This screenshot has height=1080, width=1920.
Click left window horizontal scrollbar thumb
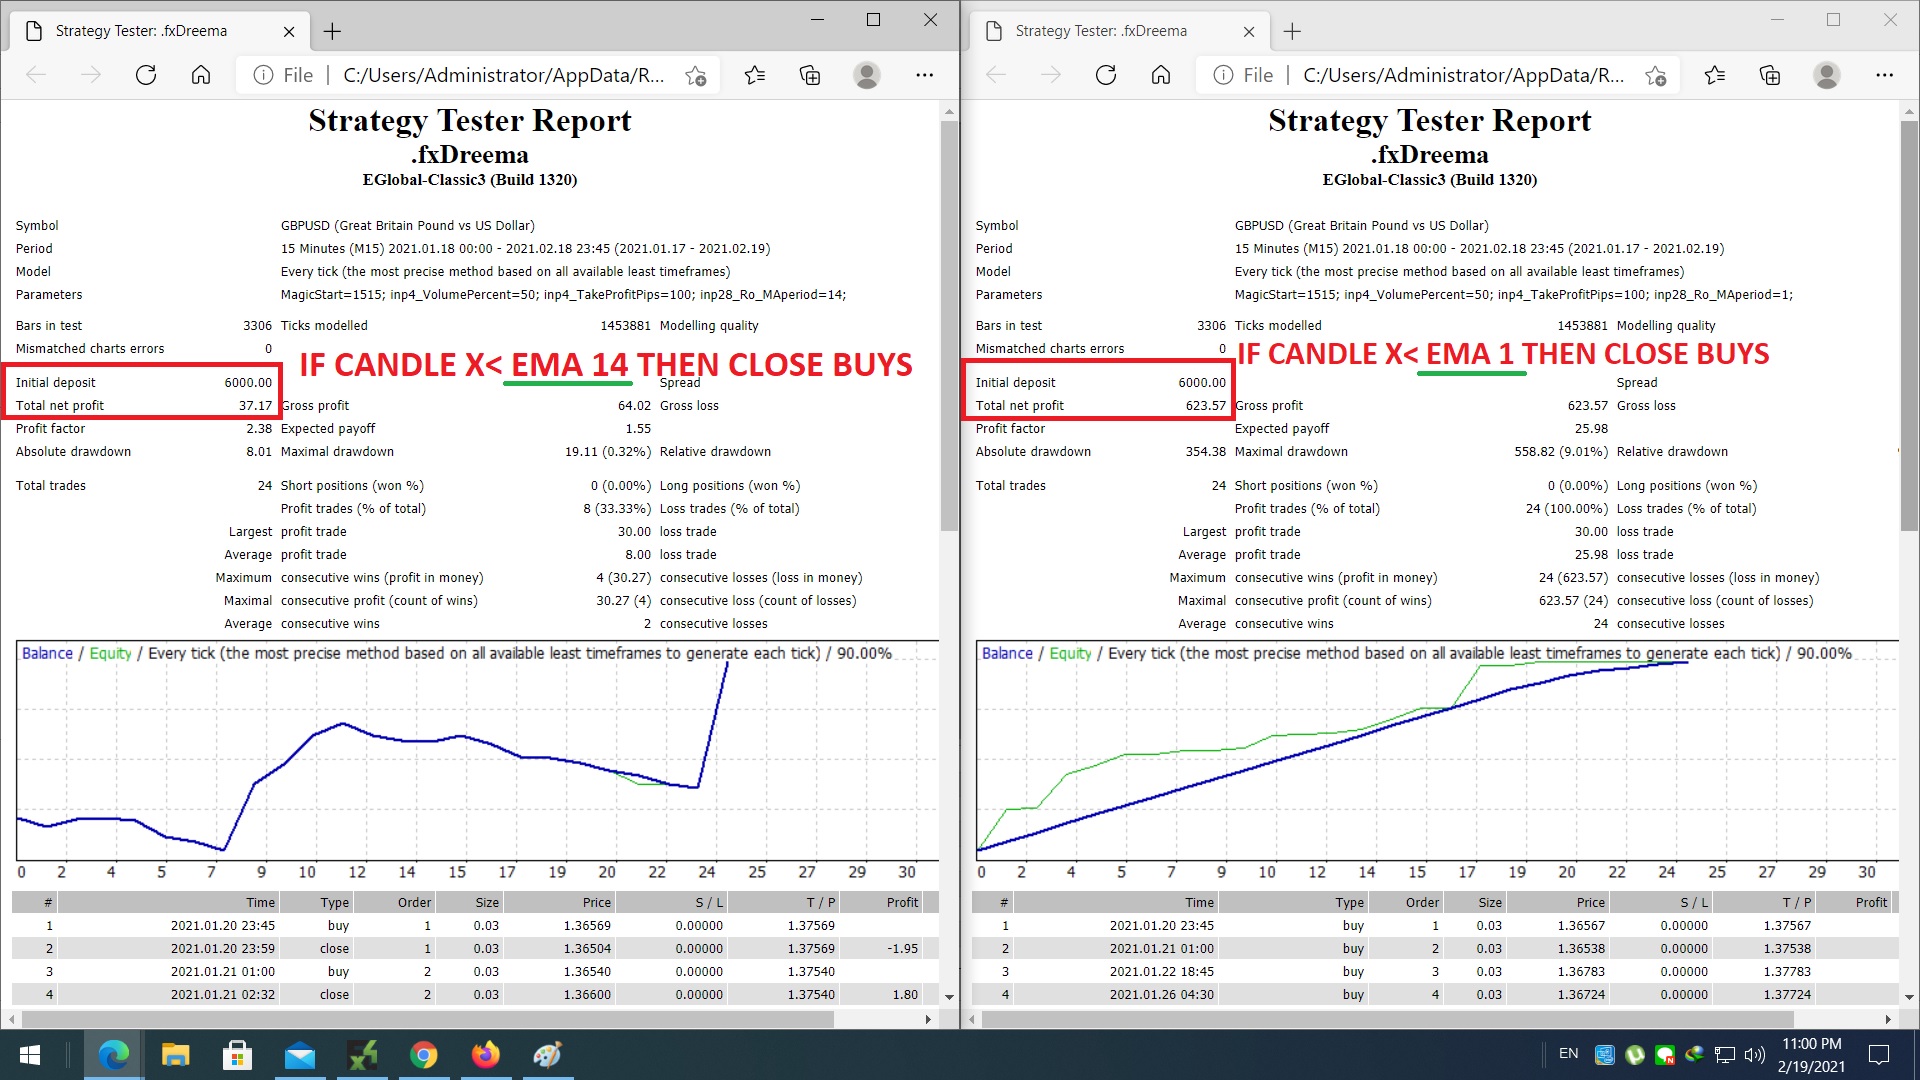point(428,1019)
